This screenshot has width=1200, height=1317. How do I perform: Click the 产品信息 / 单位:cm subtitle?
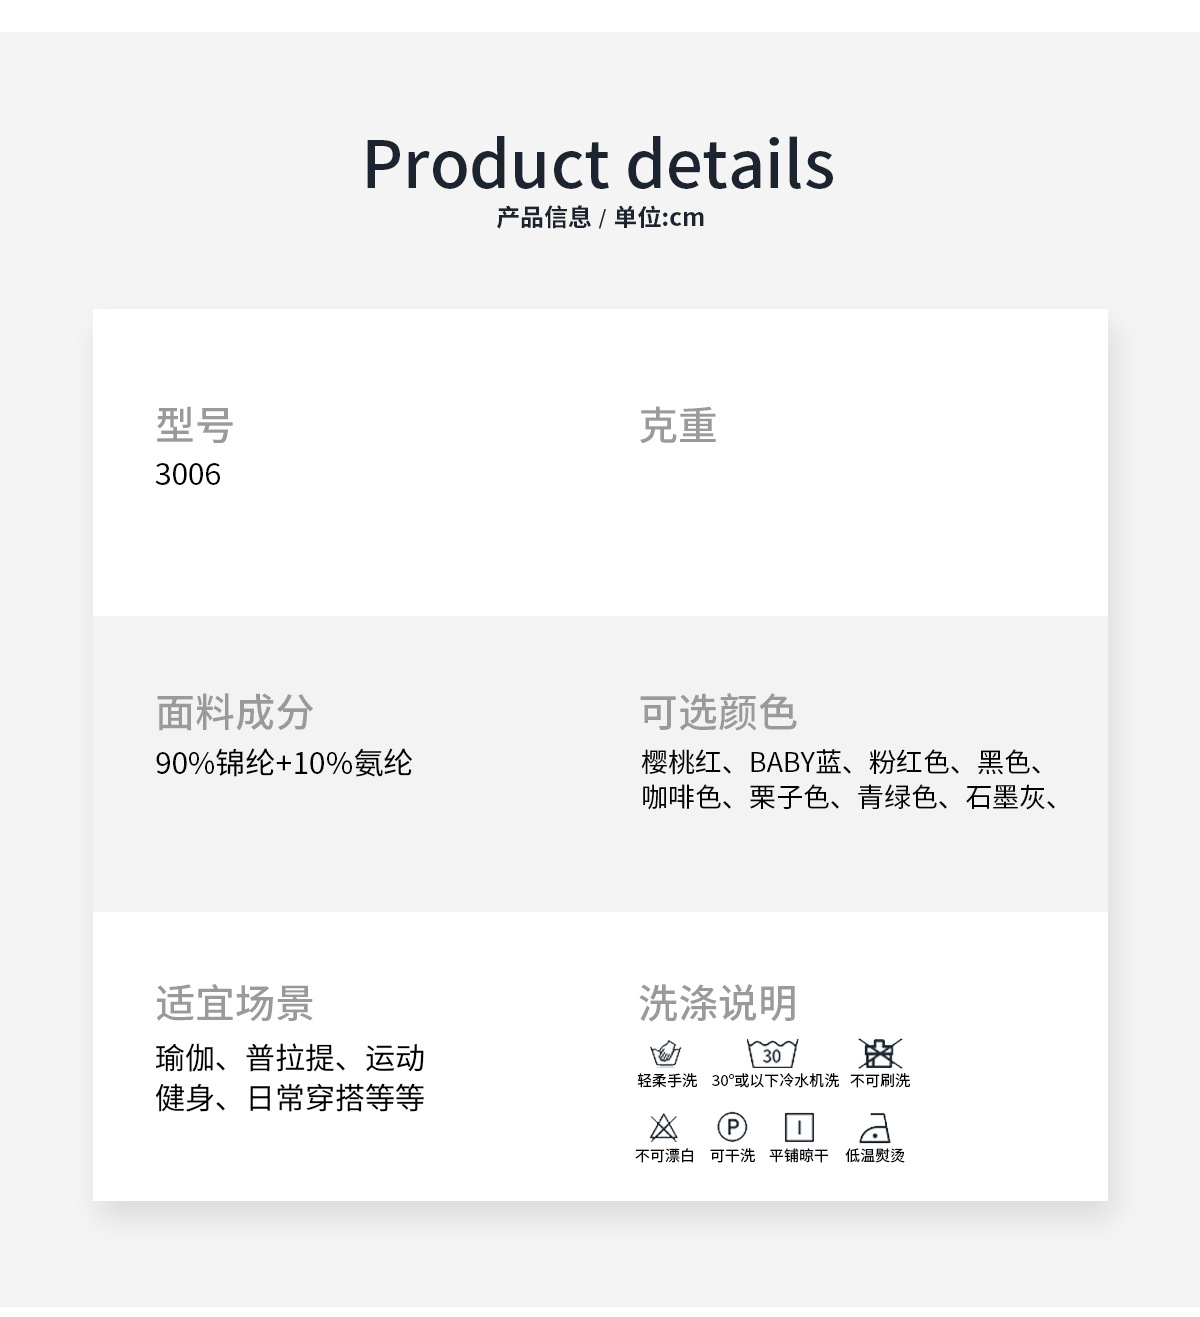tap(600, 217)
